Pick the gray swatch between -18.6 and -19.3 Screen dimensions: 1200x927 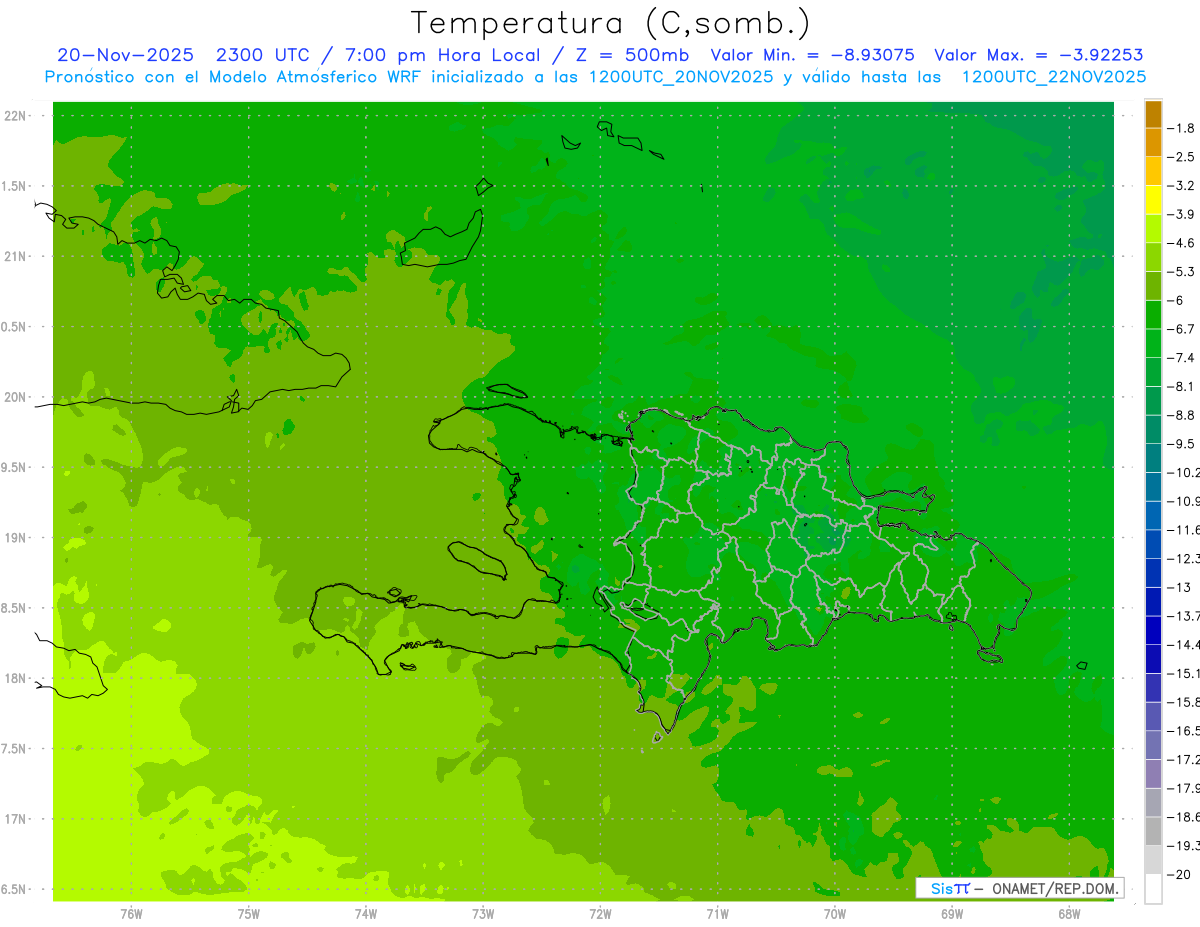tap(1153, 832)
